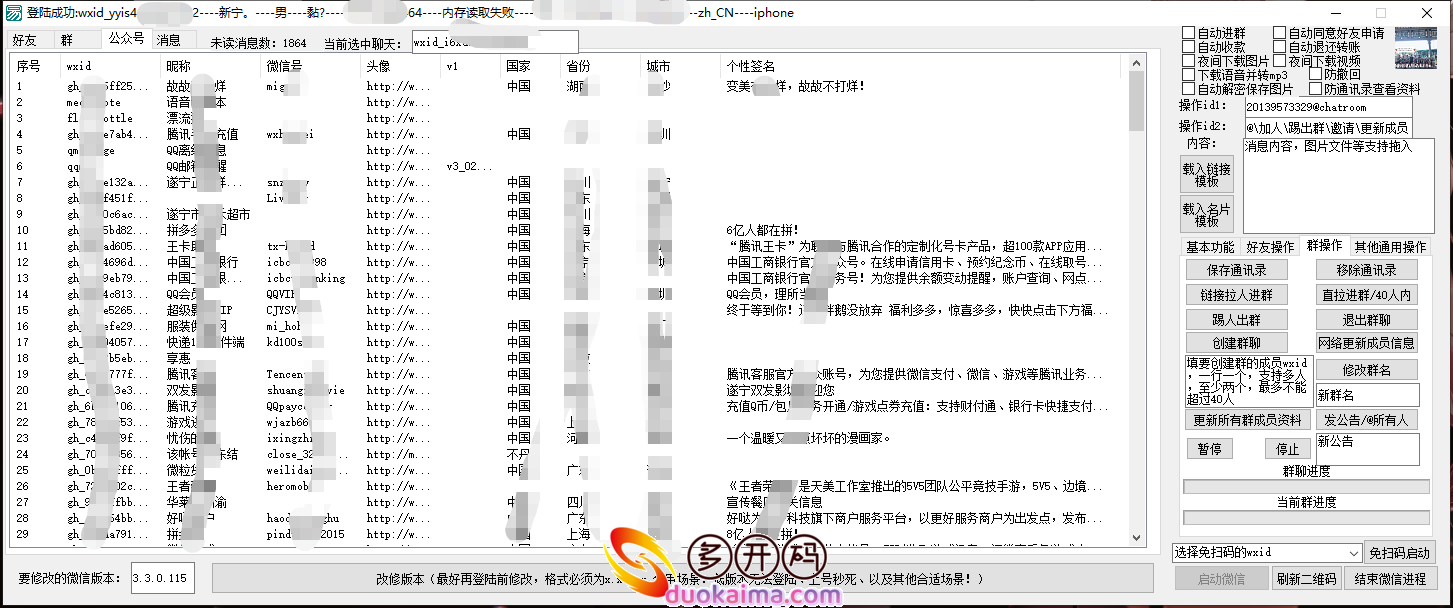Switch to the 好友 tab

coord(24,41)
